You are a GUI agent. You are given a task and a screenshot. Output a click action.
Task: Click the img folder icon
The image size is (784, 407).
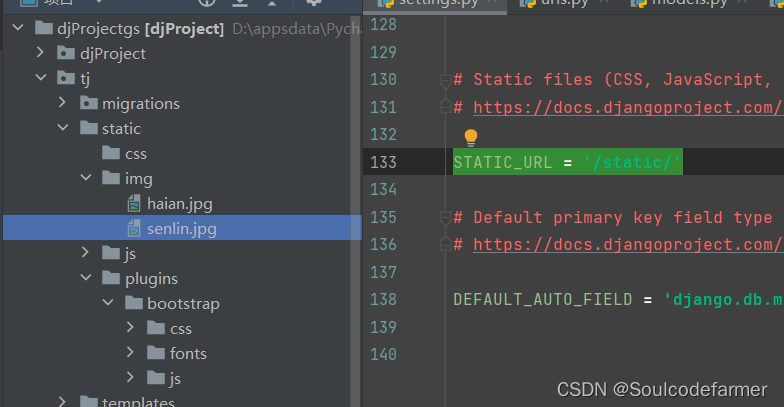click(x=111, y=178)
